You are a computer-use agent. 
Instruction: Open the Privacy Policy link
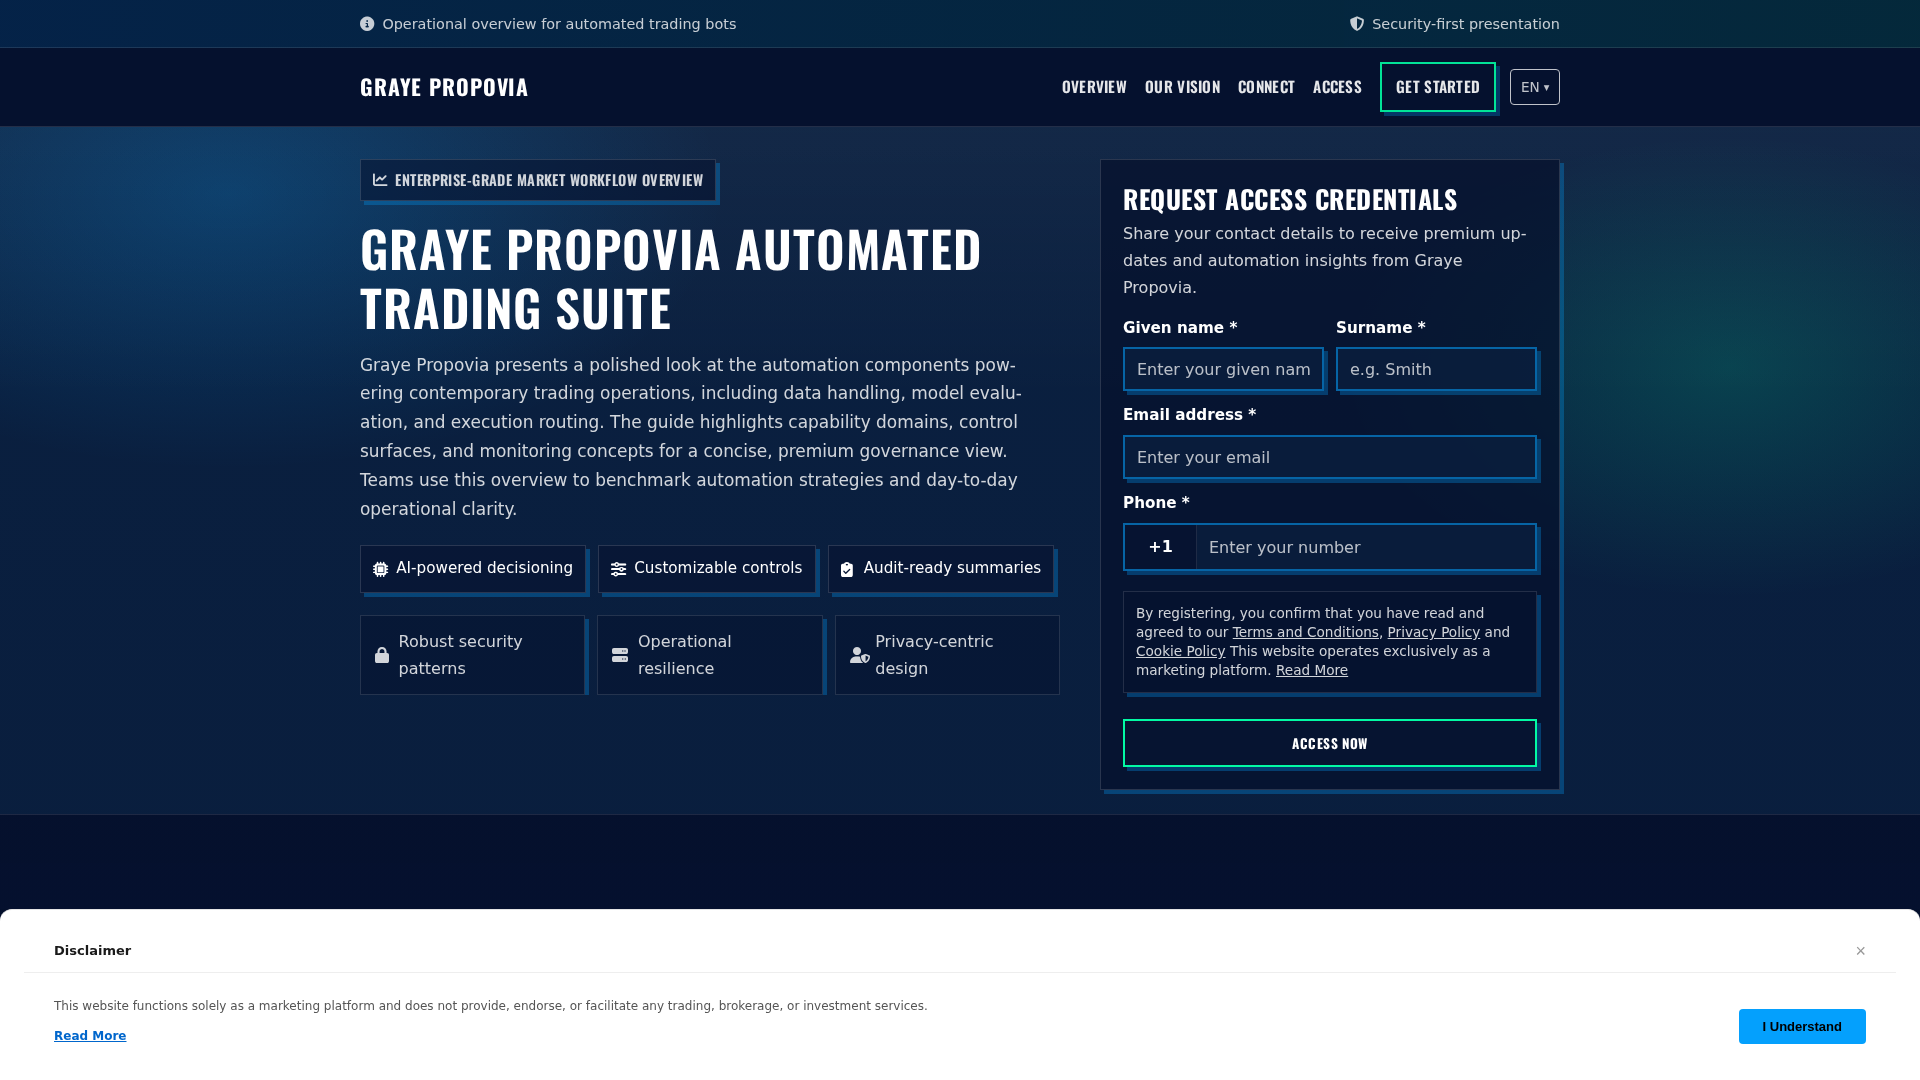point(1433,632)
